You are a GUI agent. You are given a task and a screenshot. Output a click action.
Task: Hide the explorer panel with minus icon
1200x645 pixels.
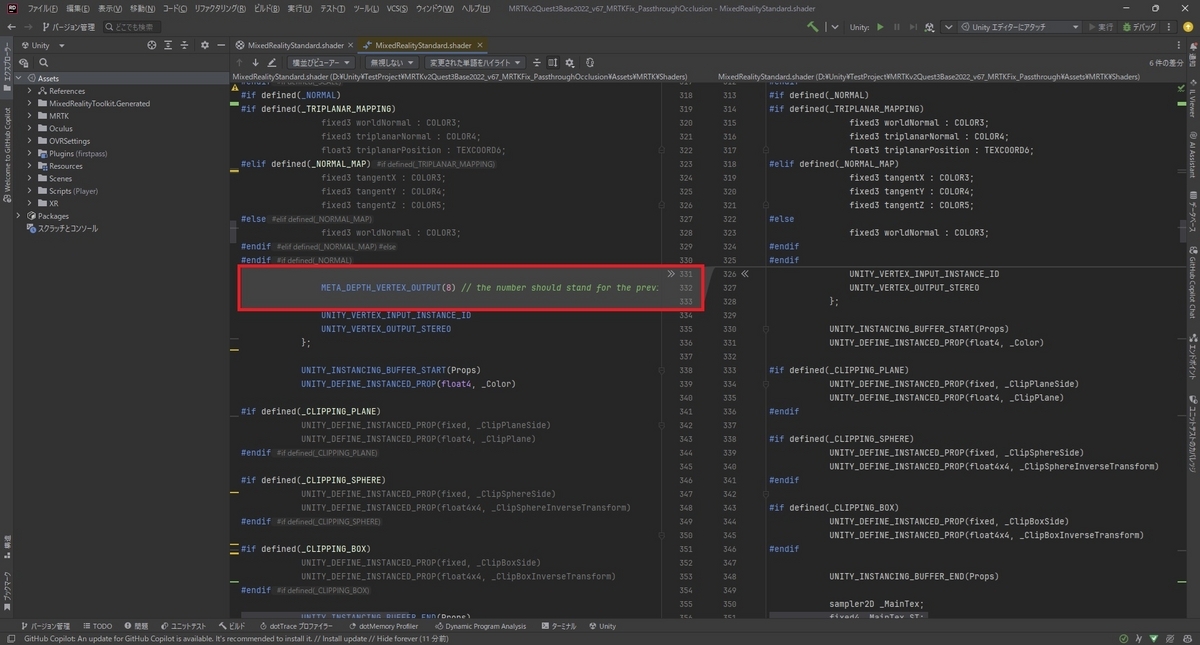tap(221, 45)
